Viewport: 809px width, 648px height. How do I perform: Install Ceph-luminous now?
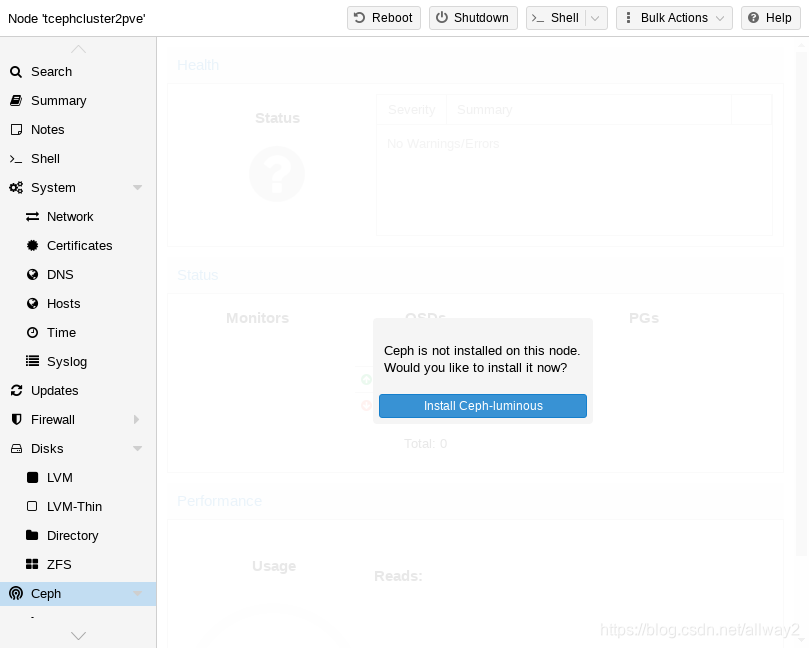click(483, 406)
